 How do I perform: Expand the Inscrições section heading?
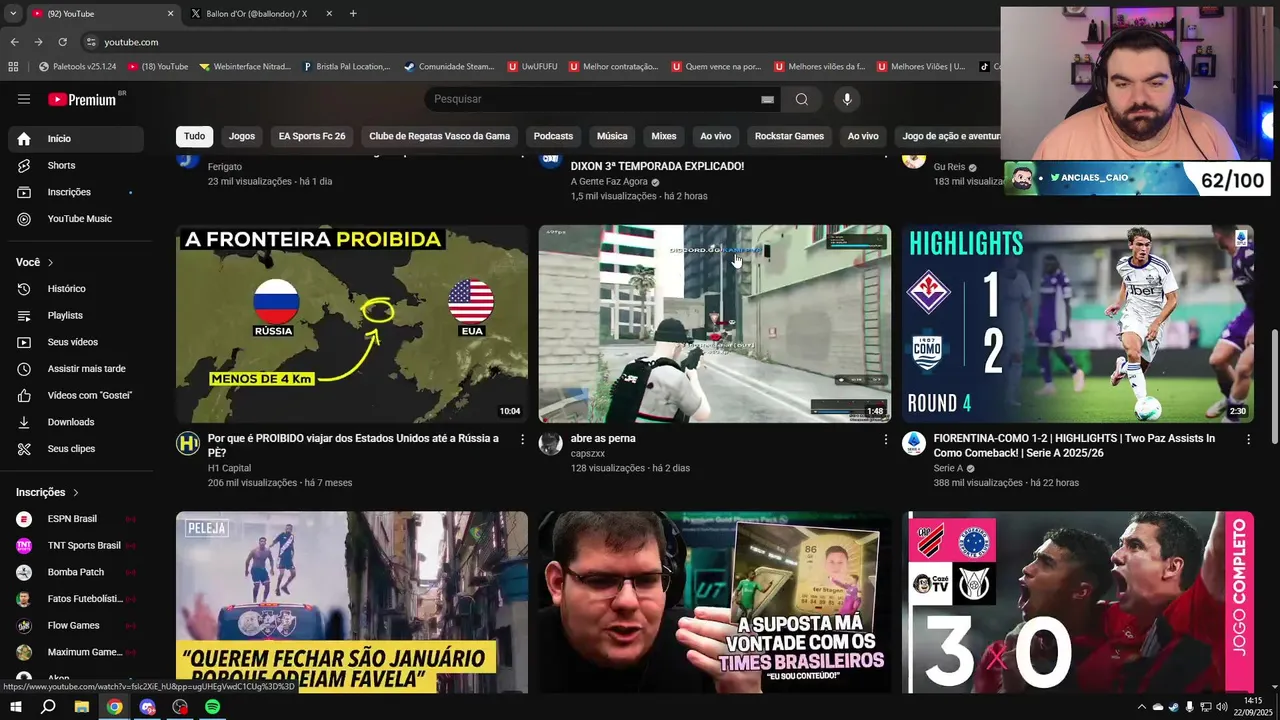(47, 492)
